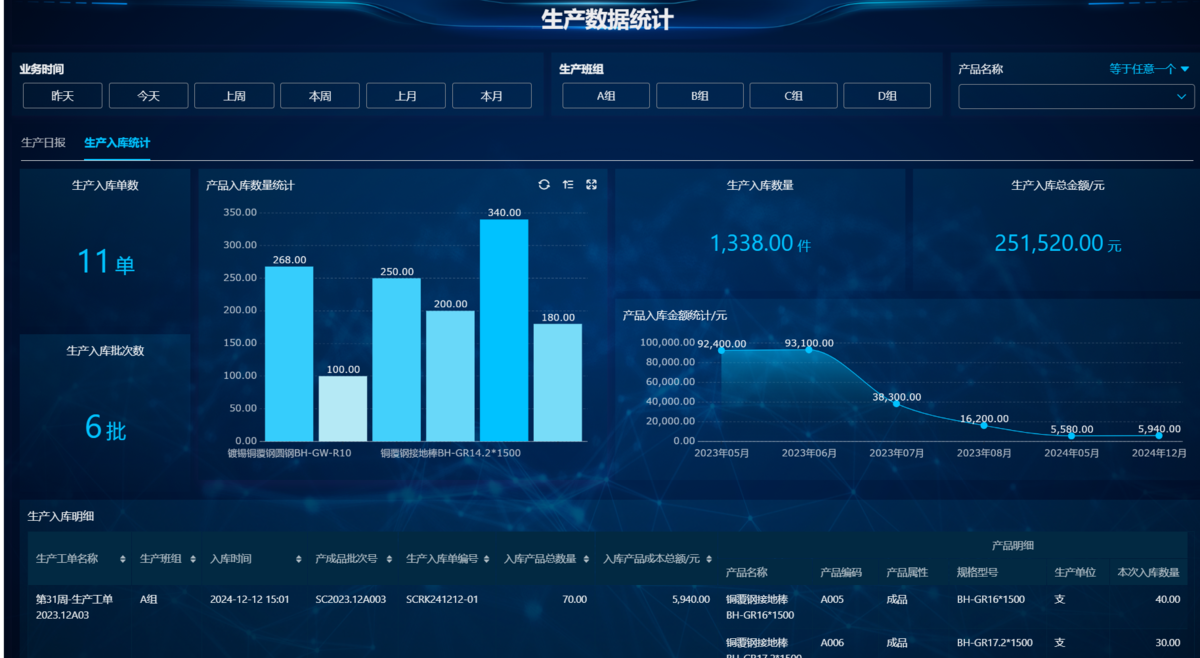Click the fullscreen icon on 产品入库数量统计 panel
Screen dimensions: 1200x658
(x=592, y=184)
